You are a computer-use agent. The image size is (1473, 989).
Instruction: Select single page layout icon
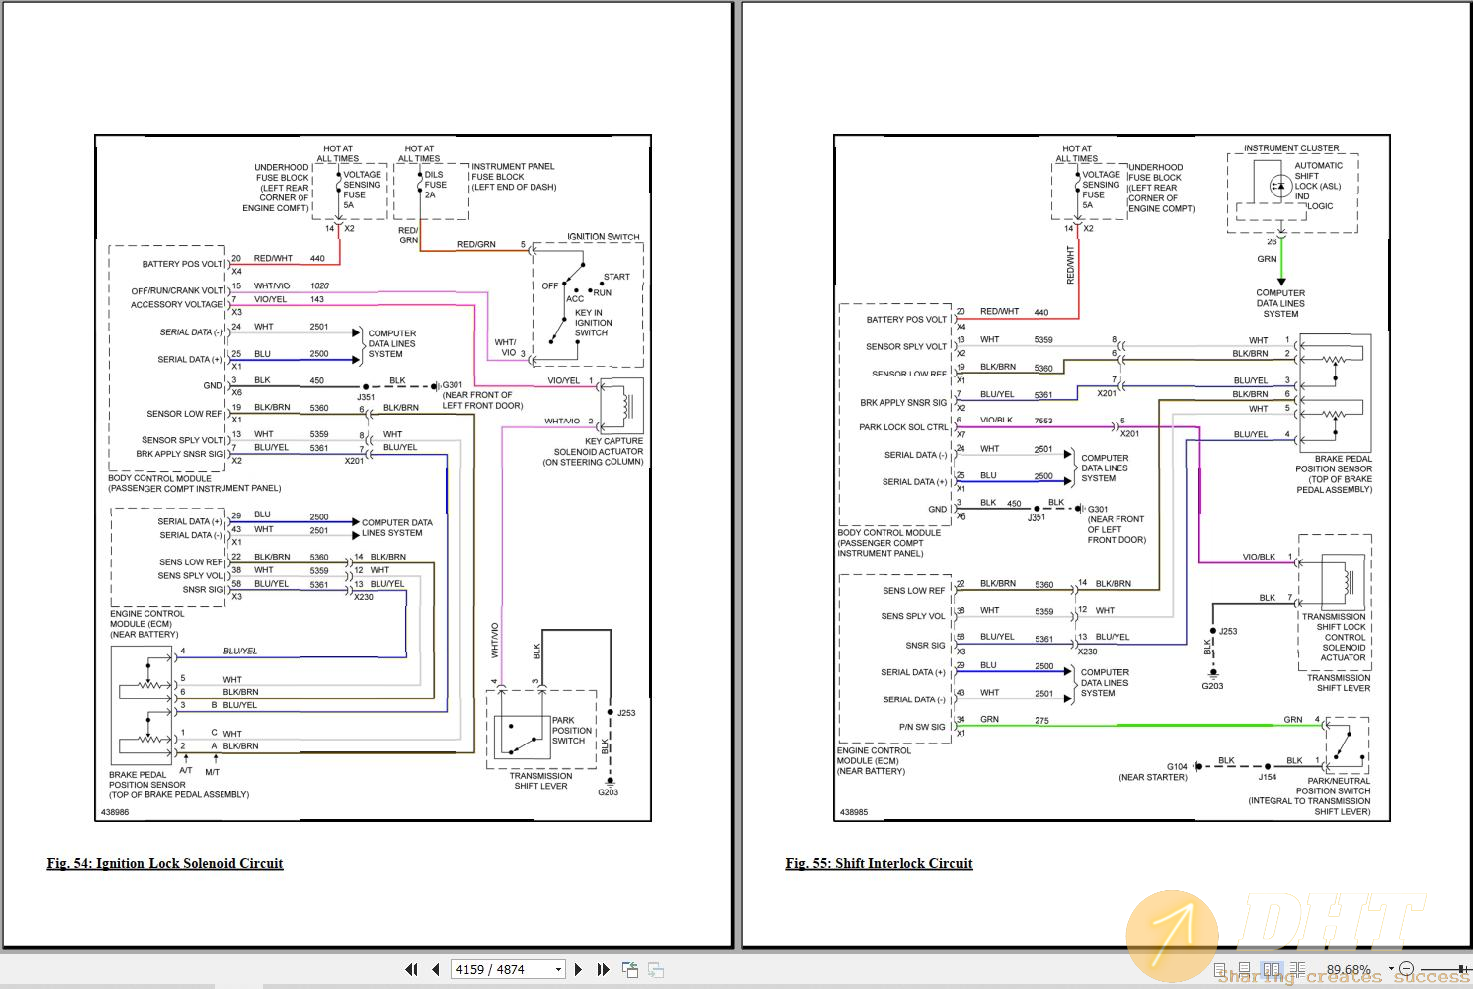tap(1219, 970)
